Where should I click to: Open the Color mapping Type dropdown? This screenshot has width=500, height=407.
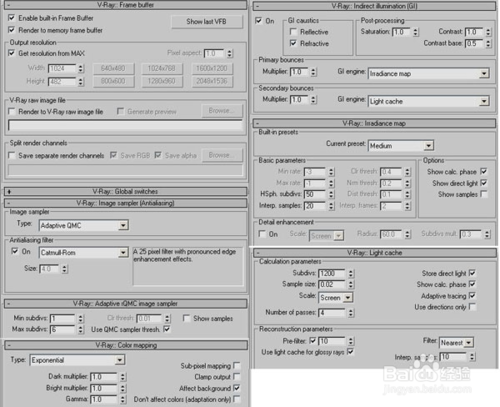click(77, 360)
